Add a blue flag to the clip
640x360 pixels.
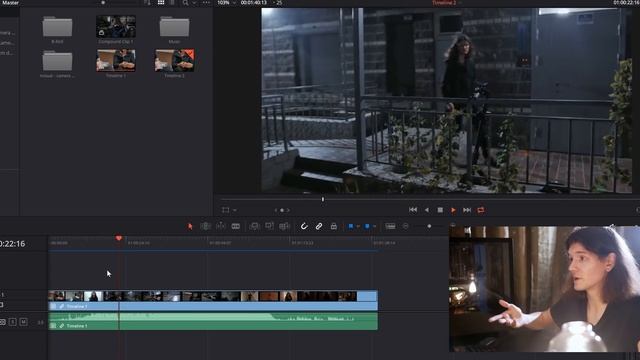pos(351,226)
